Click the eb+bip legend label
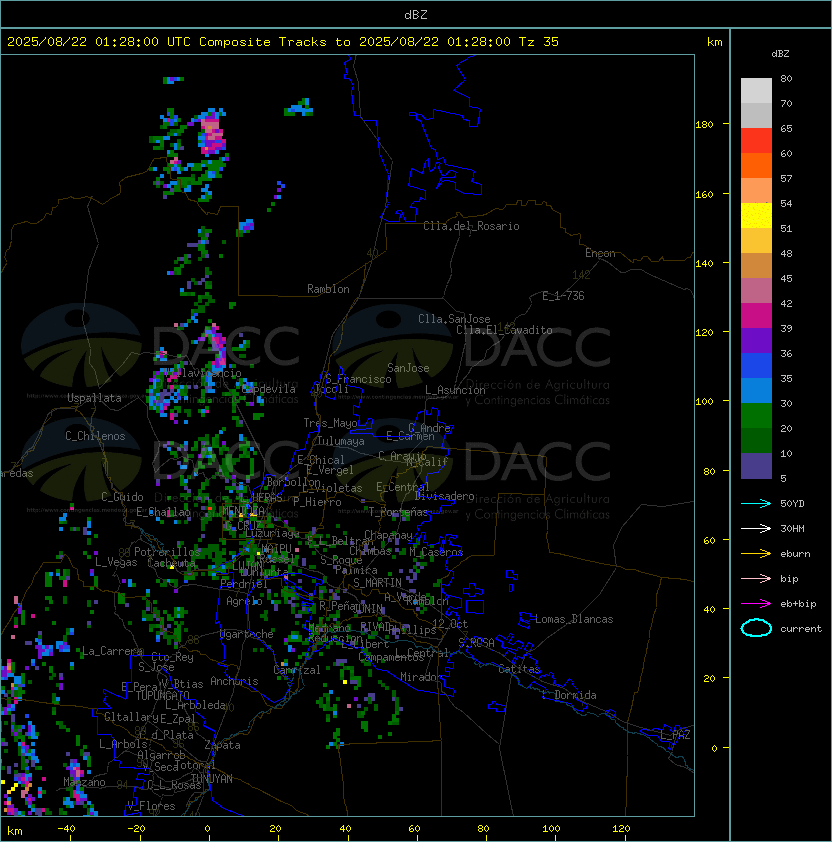 click(x=798, y=604)
